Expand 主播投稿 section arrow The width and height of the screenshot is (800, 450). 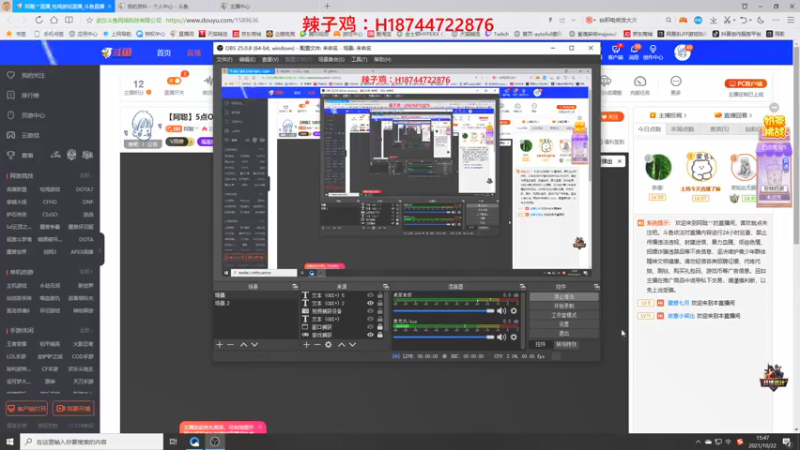pyautogui.click(x=685, y=115)
